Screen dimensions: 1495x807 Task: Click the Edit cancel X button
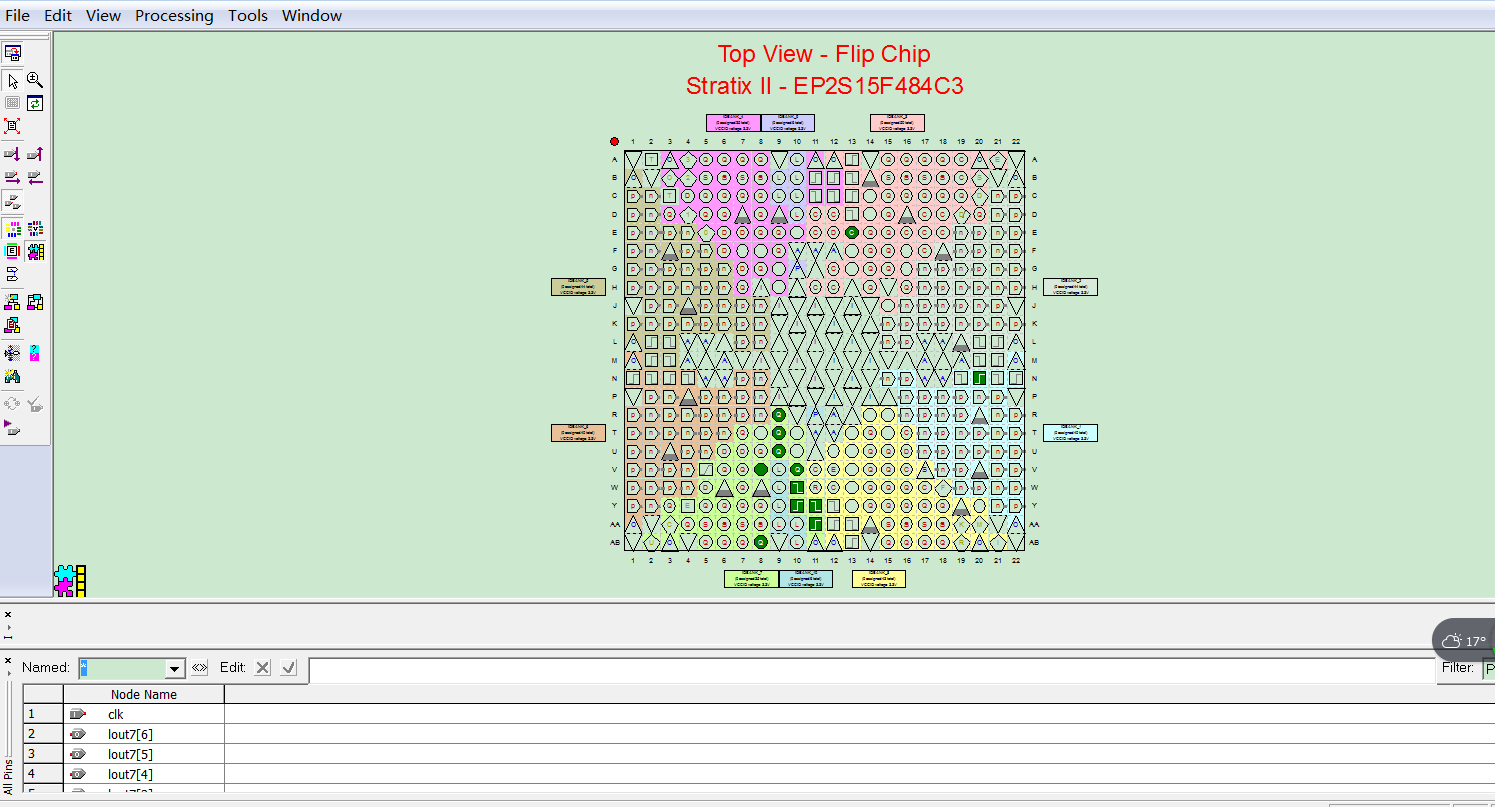pyautogui.click(x=262, y=668)
